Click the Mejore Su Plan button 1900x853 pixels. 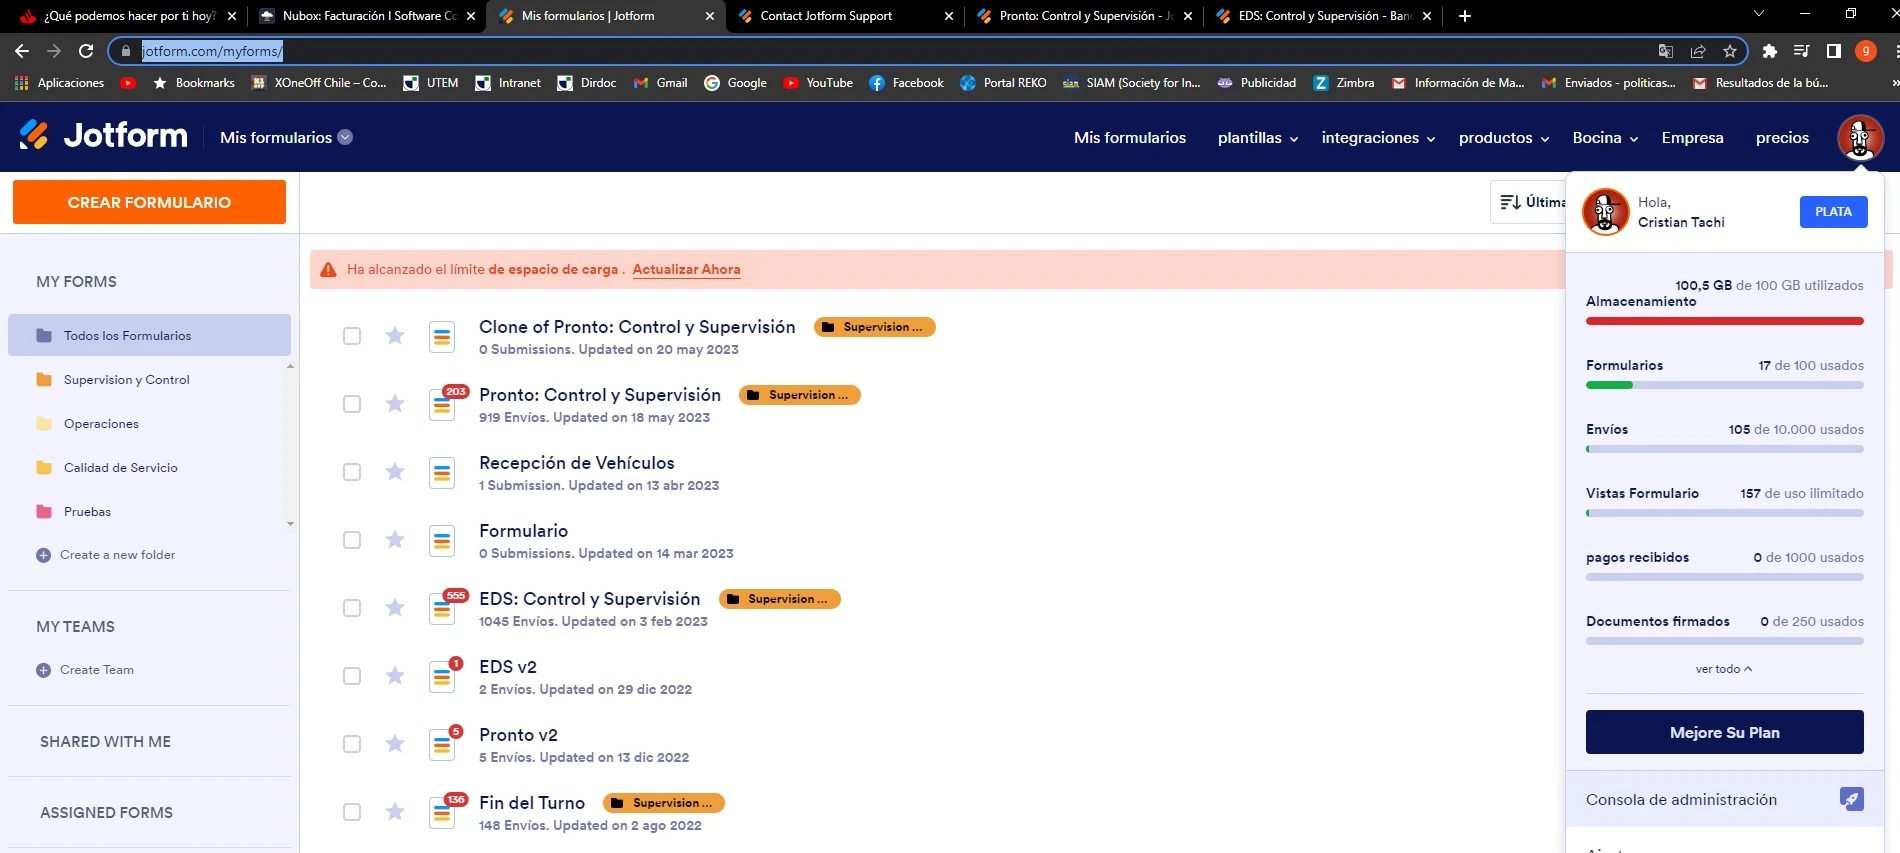click(1724, 732)
